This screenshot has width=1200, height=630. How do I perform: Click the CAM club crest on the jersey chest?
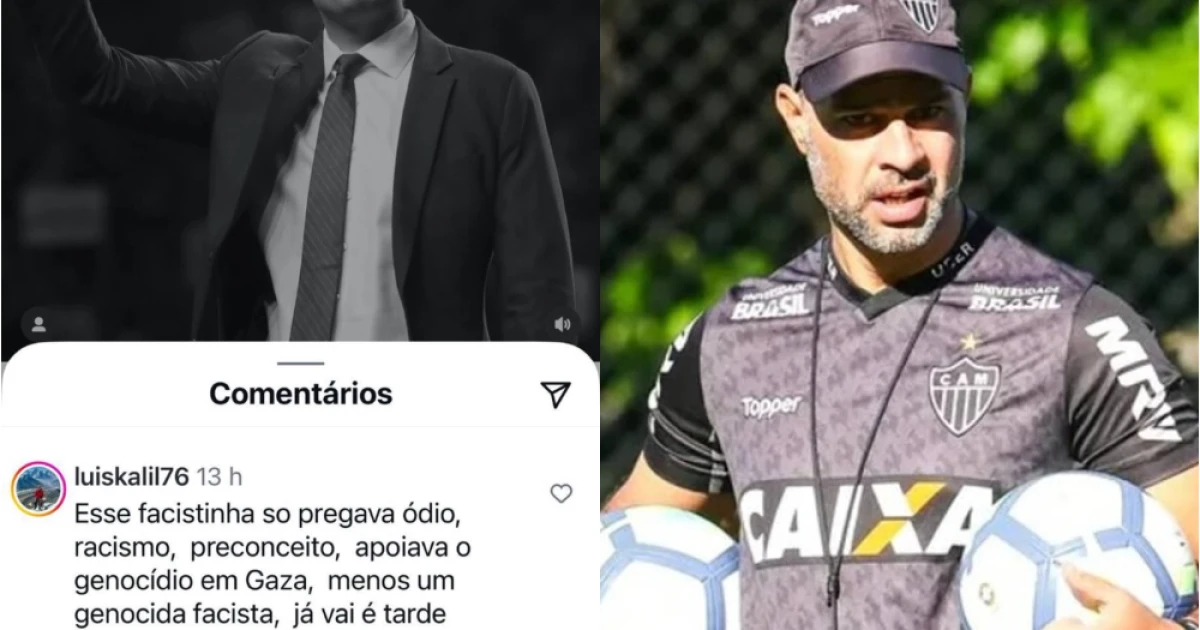coord(963,394)
